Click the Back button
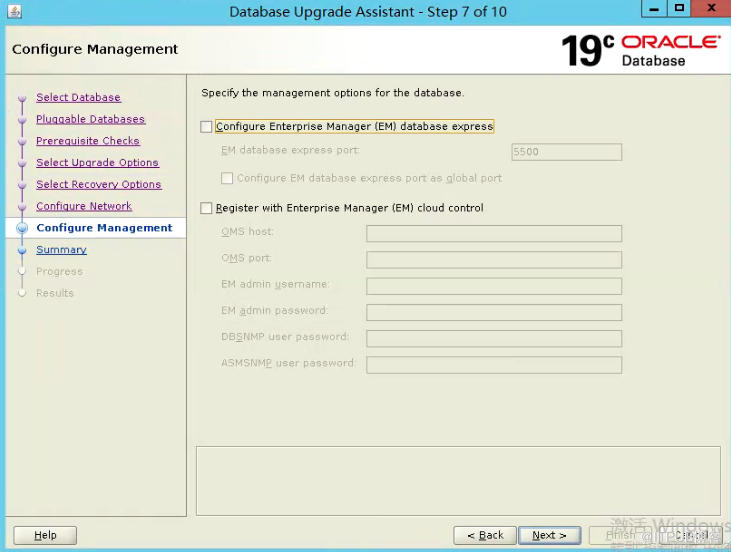731x552 pixels. [485, 535]
